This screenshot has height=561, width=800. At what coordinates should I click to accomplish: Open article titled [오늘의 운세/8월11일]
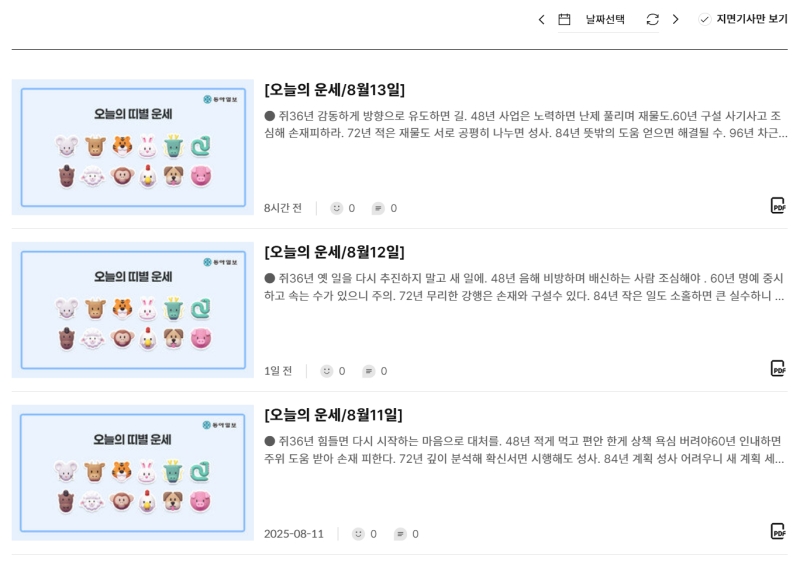coord(333,415)
